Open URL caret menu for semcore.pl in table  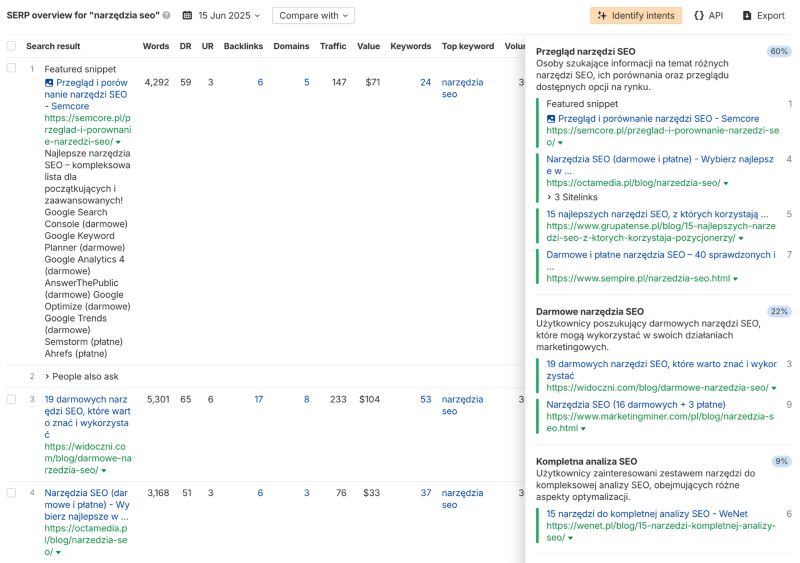(x=118, y=142)
